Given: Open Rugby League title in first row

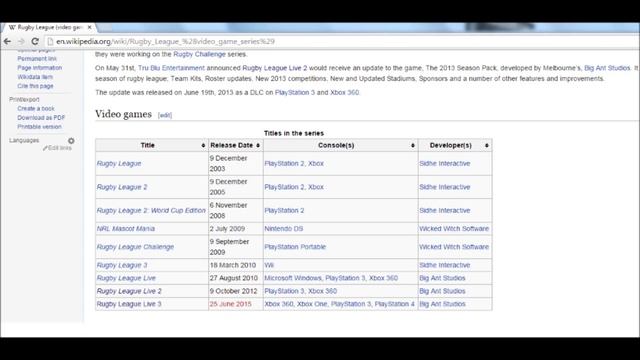Looking at the screenshot, I should (x=119, y=164).
